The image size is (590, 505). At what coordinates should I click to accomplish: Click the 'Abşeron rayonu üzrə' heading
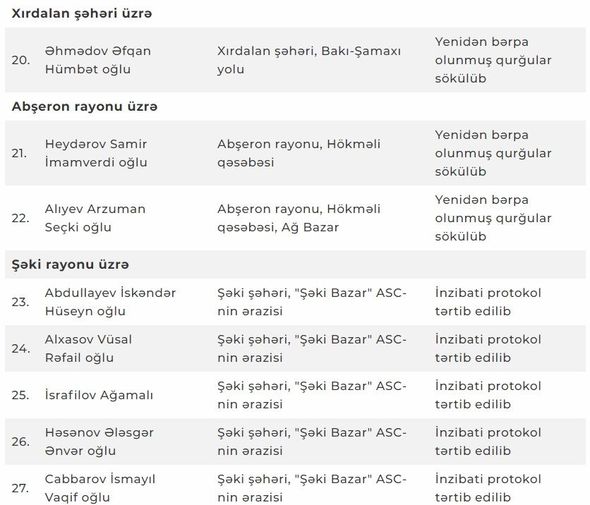click(84, 106)
